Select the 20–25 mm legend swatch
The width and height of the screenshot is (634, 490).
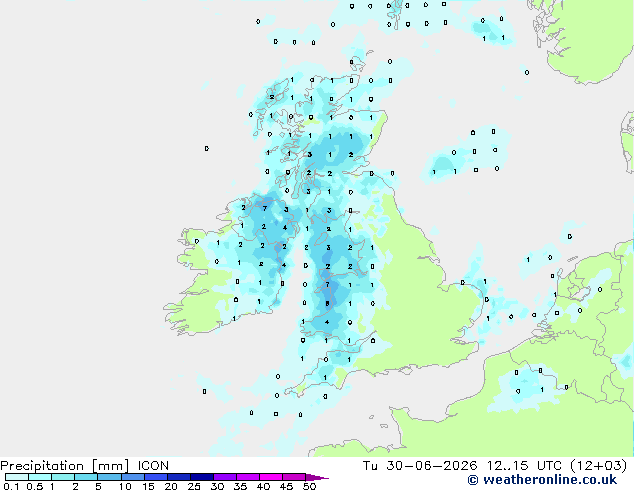pos(179,477)
